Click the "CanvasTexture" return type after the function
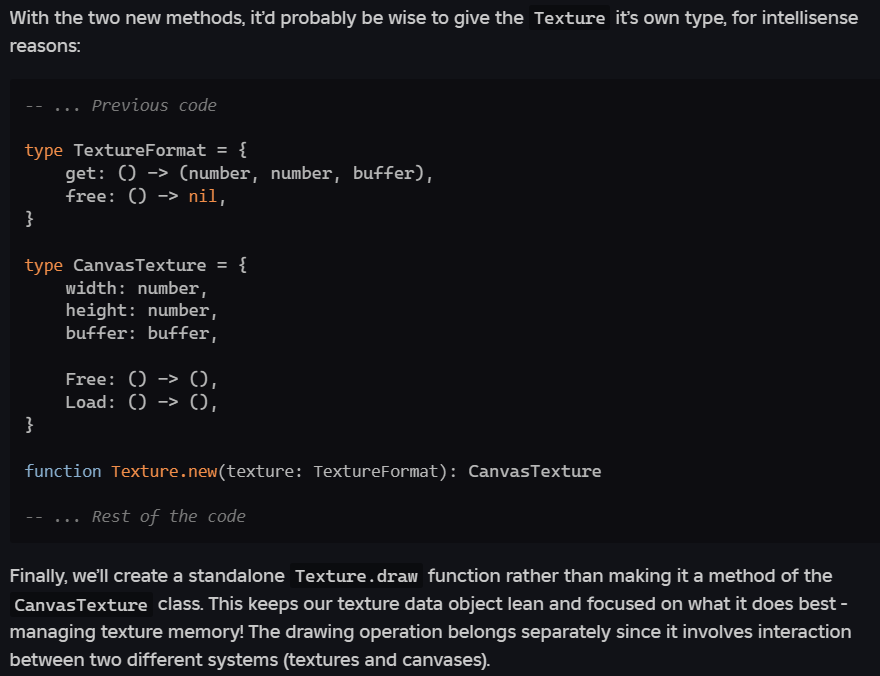The height and width of the screenshot is (676, 880). (x=534, y=471)
